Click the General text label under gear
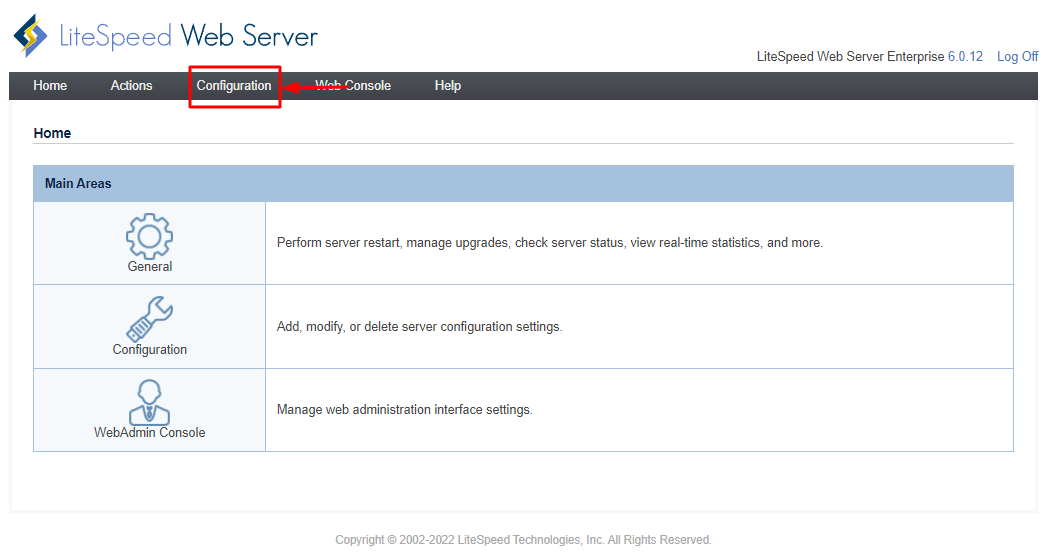Viewport: 1042px width, 556px height. tap(149, 267)
